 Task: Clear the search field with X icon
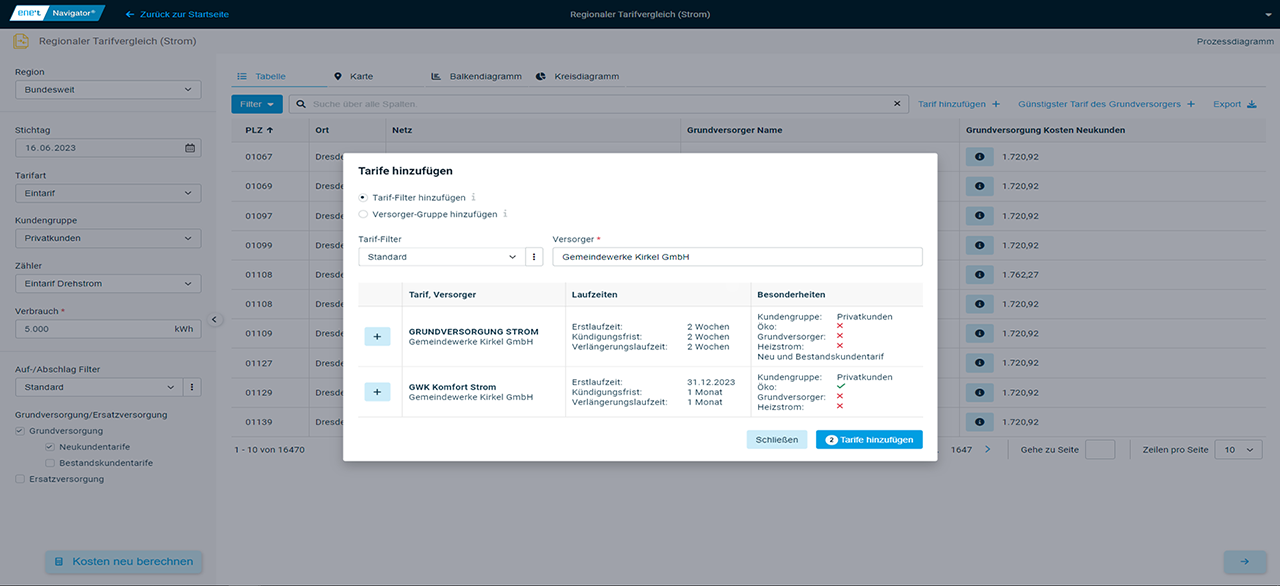point(897,104)
